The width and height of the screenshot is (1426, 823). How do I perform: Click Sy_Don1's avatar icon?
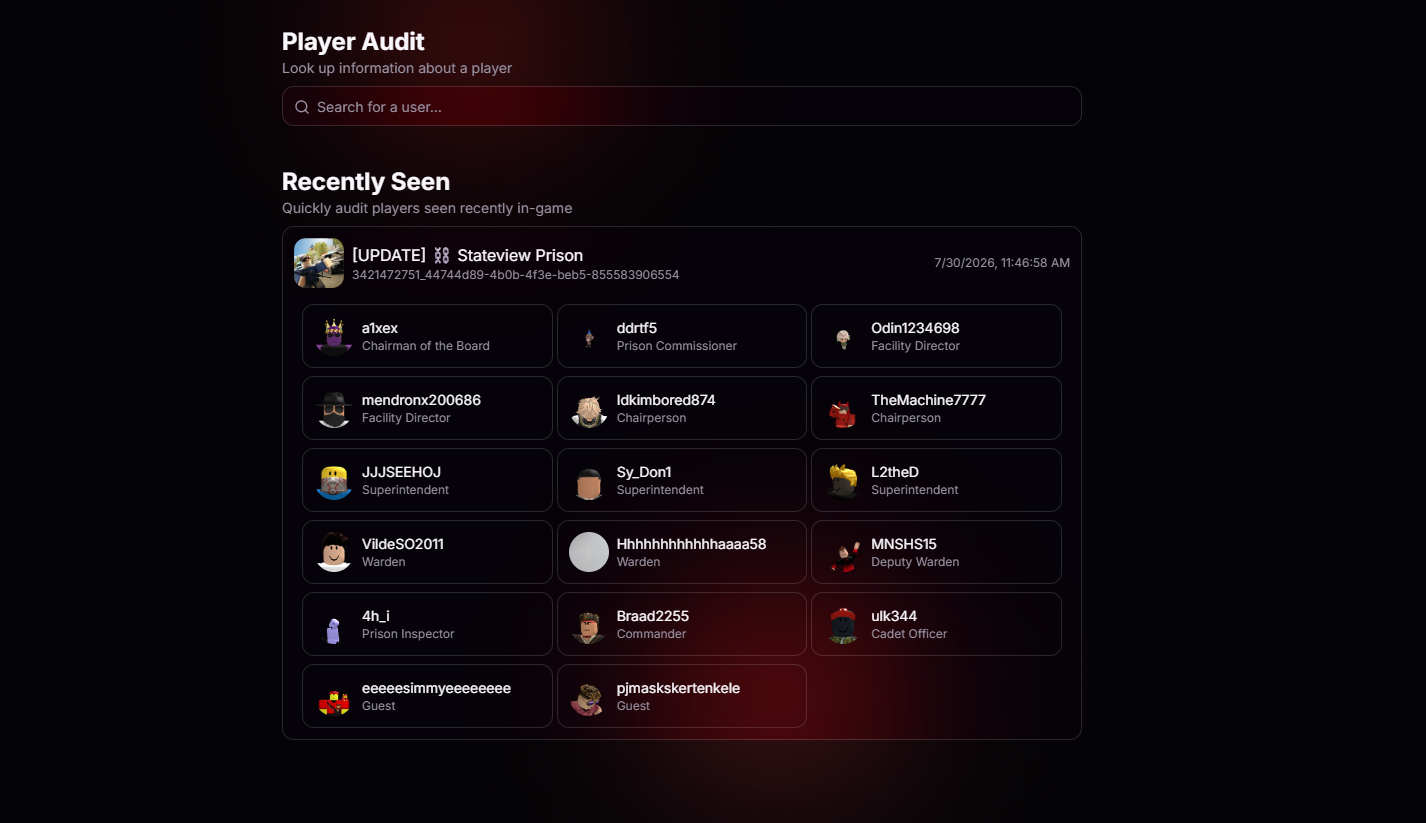tap(589, 480)
